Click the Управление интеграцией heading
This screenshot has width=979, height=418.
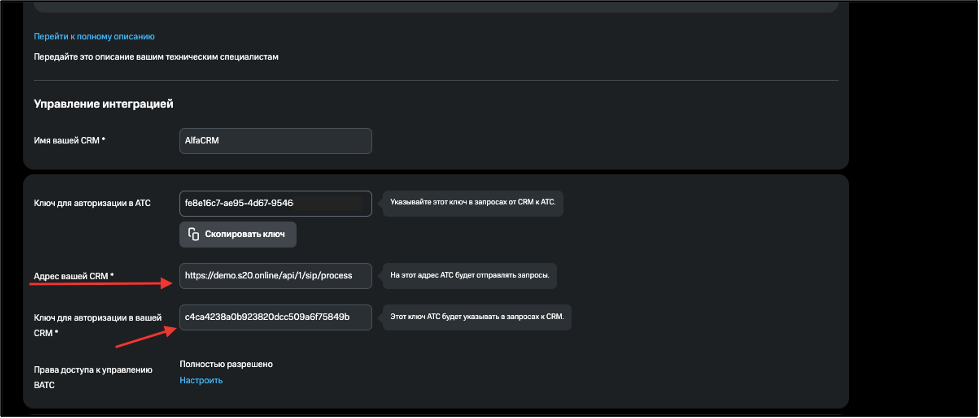pyautogui.click(x=104, y=104)
